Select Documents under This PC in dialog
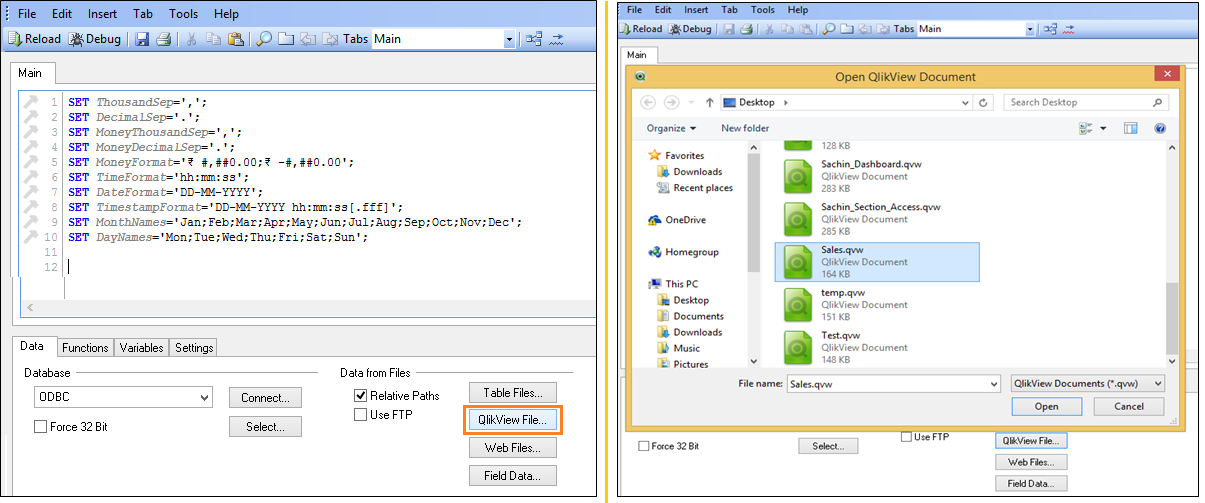 699,316
